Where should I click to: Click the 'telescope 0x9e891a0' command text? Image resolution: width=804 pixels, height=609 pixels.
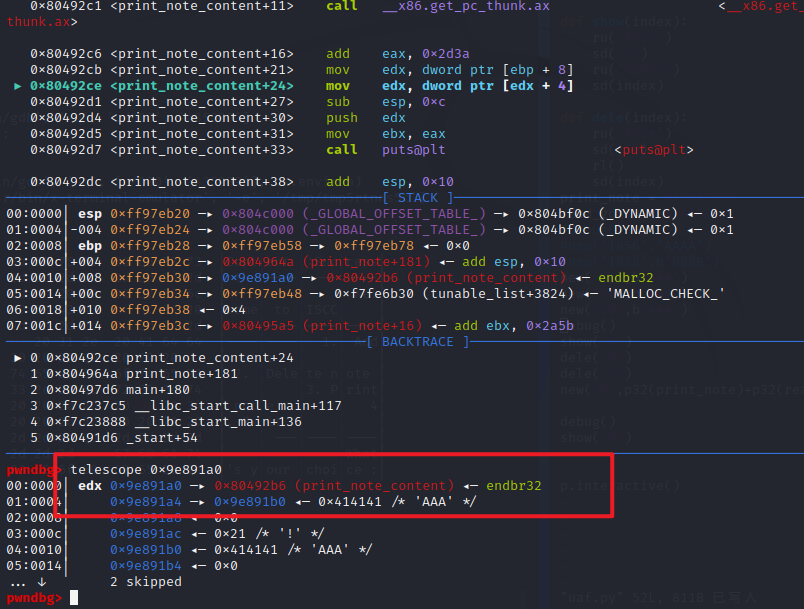[146, 470]
